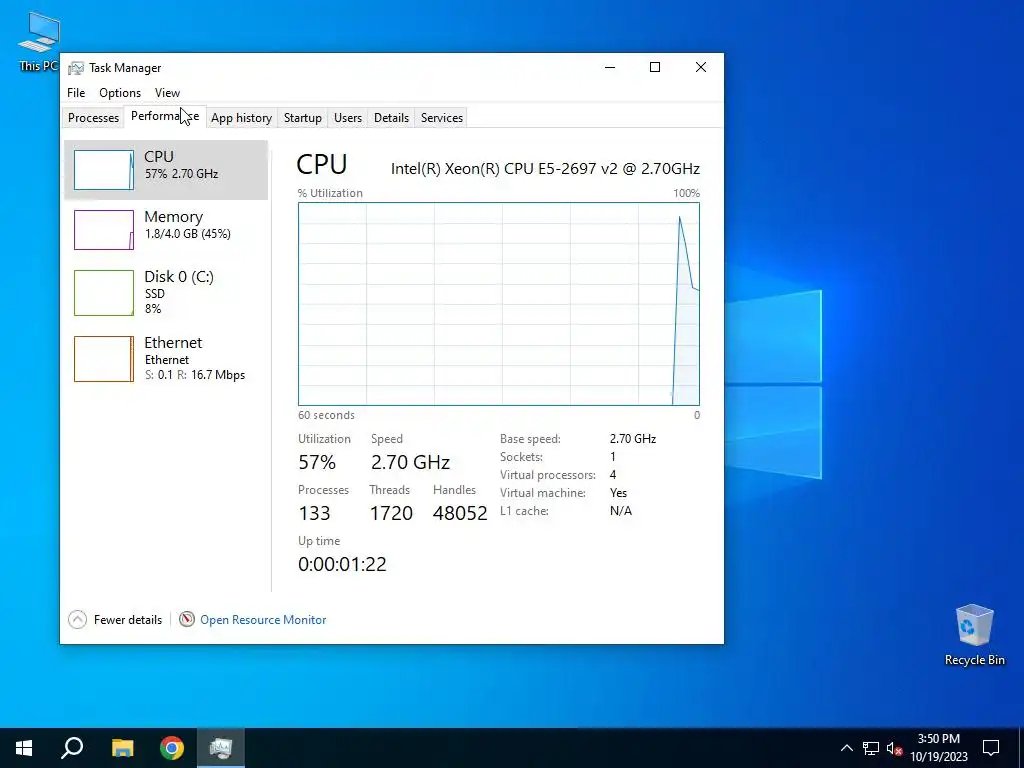This screenshot has width=1024, height=768.
Task: Click the Disk 0 (C:) label
Action: [179, 277]
